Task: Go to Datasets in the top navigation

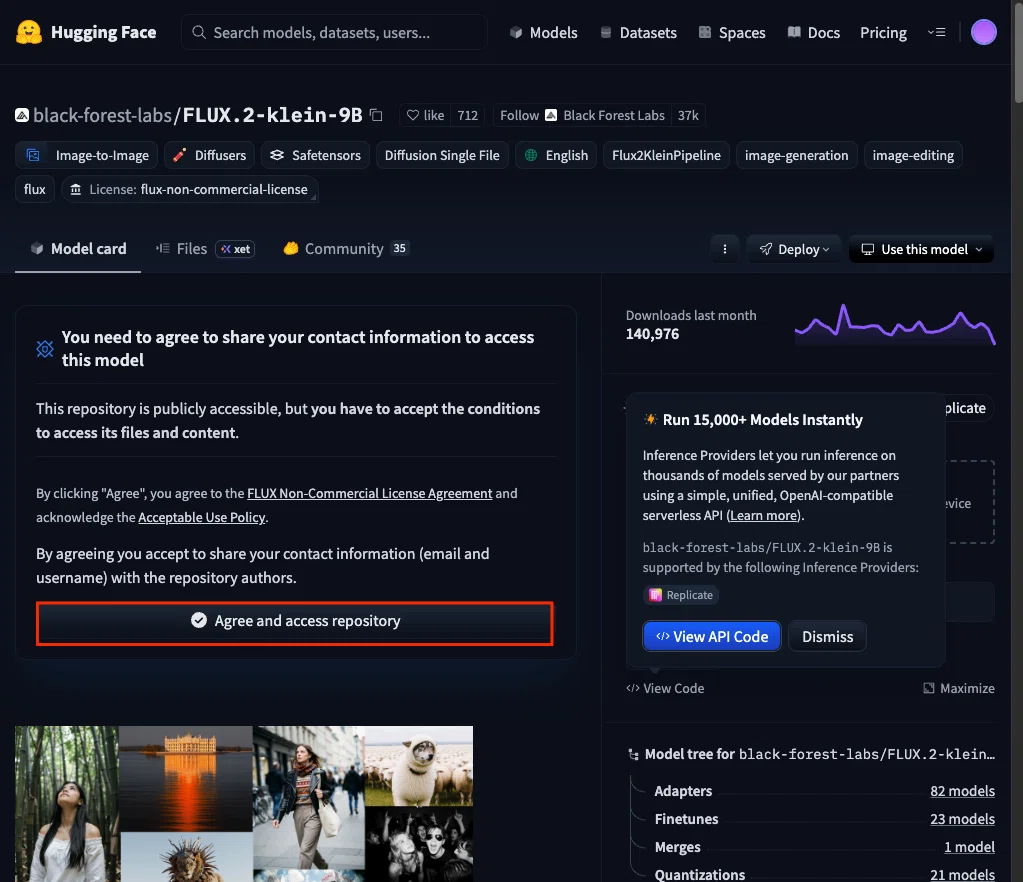Action: pyautogui.click(x=638, y=32)
